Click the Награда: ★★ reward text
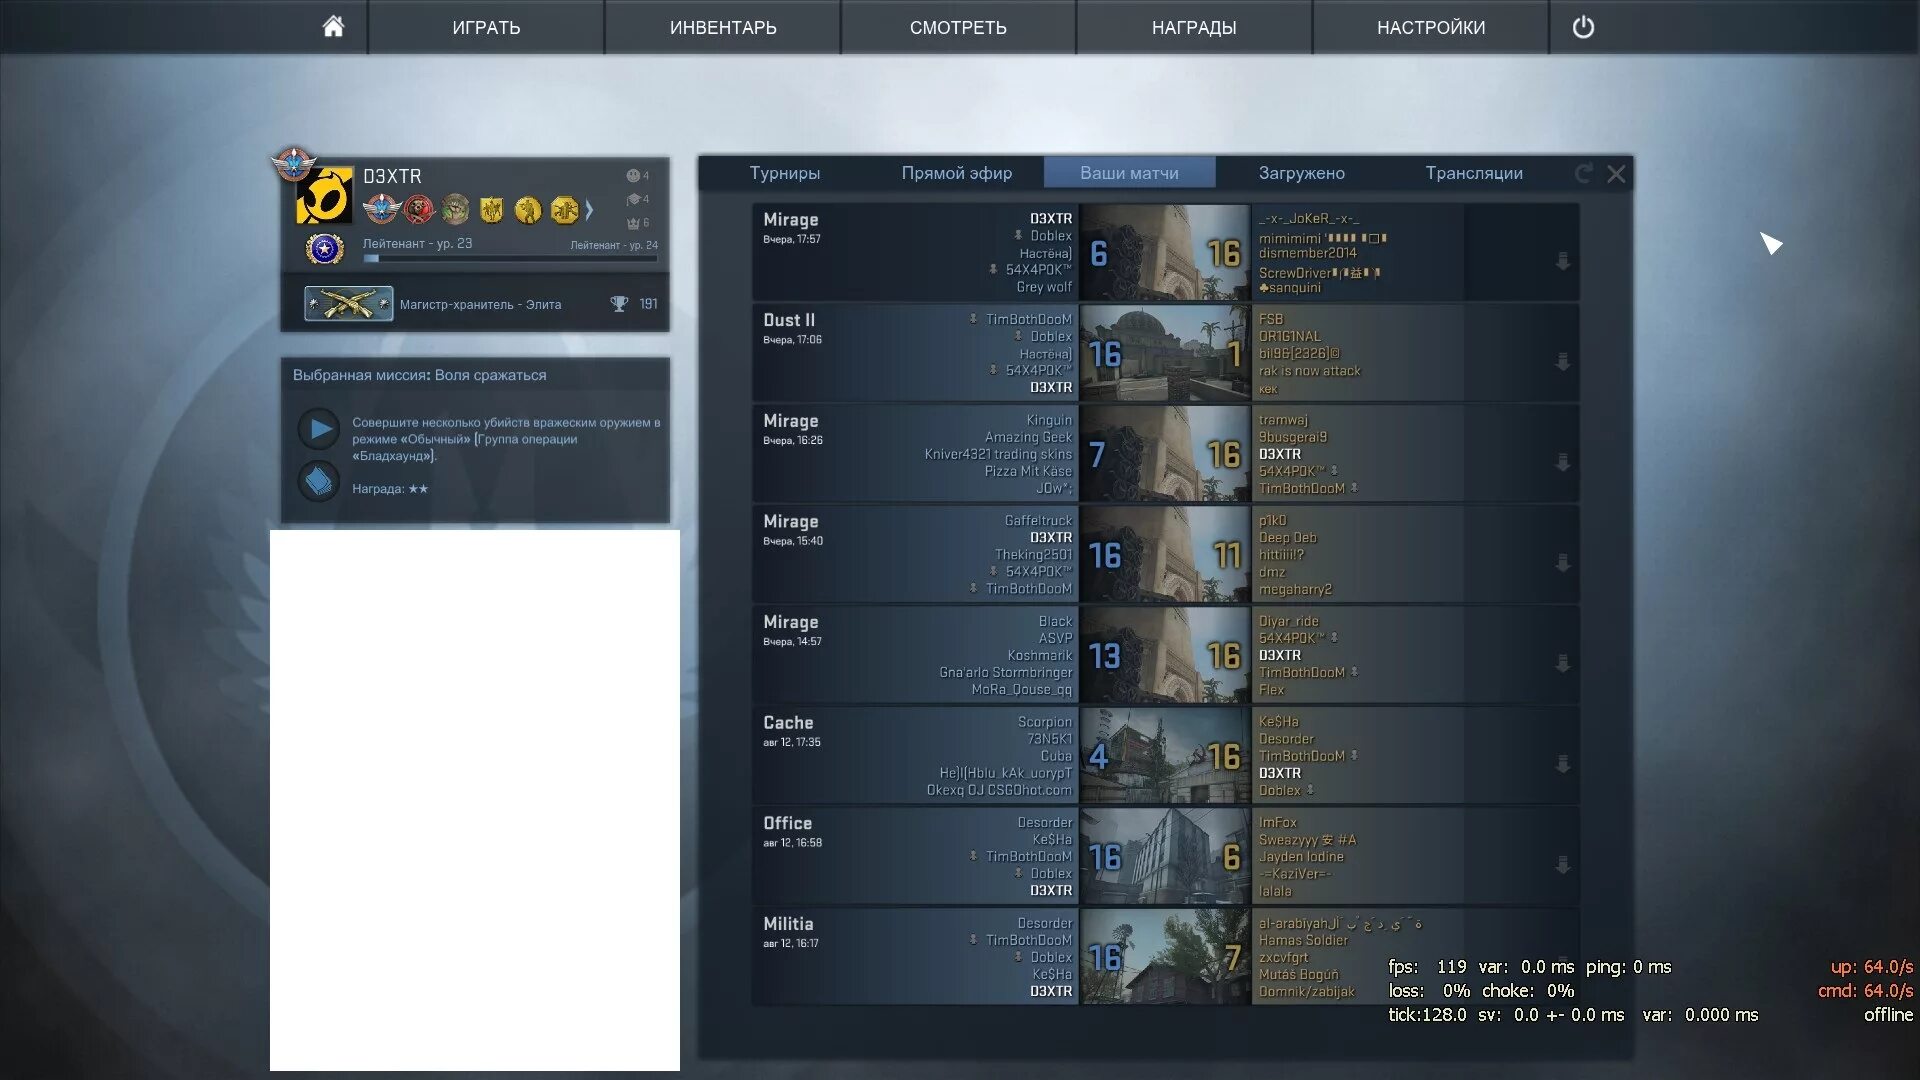 (390, 489)
